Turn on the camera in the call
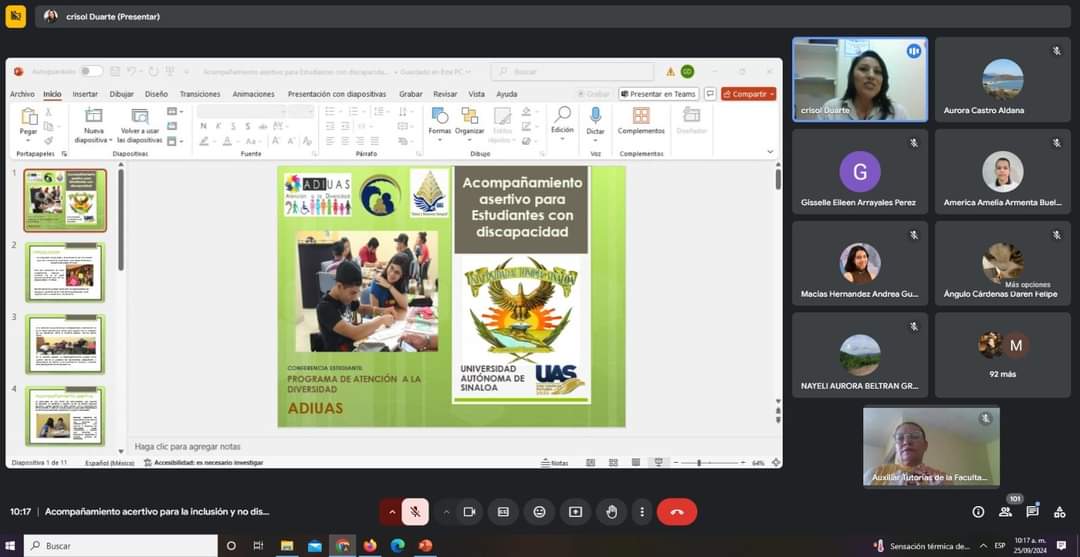The height and width of the screenshot is (557, 1080). pos(467,512)
